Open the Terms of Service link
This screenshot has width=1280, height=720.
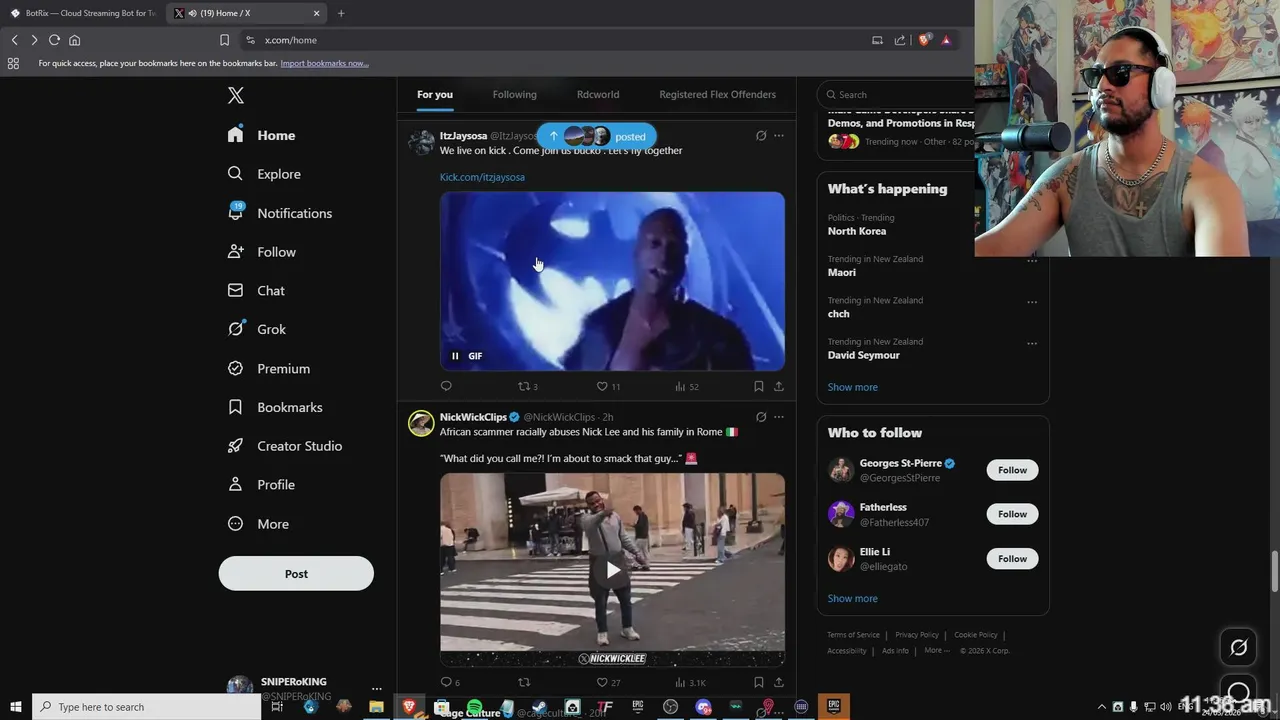coord(853,635)
